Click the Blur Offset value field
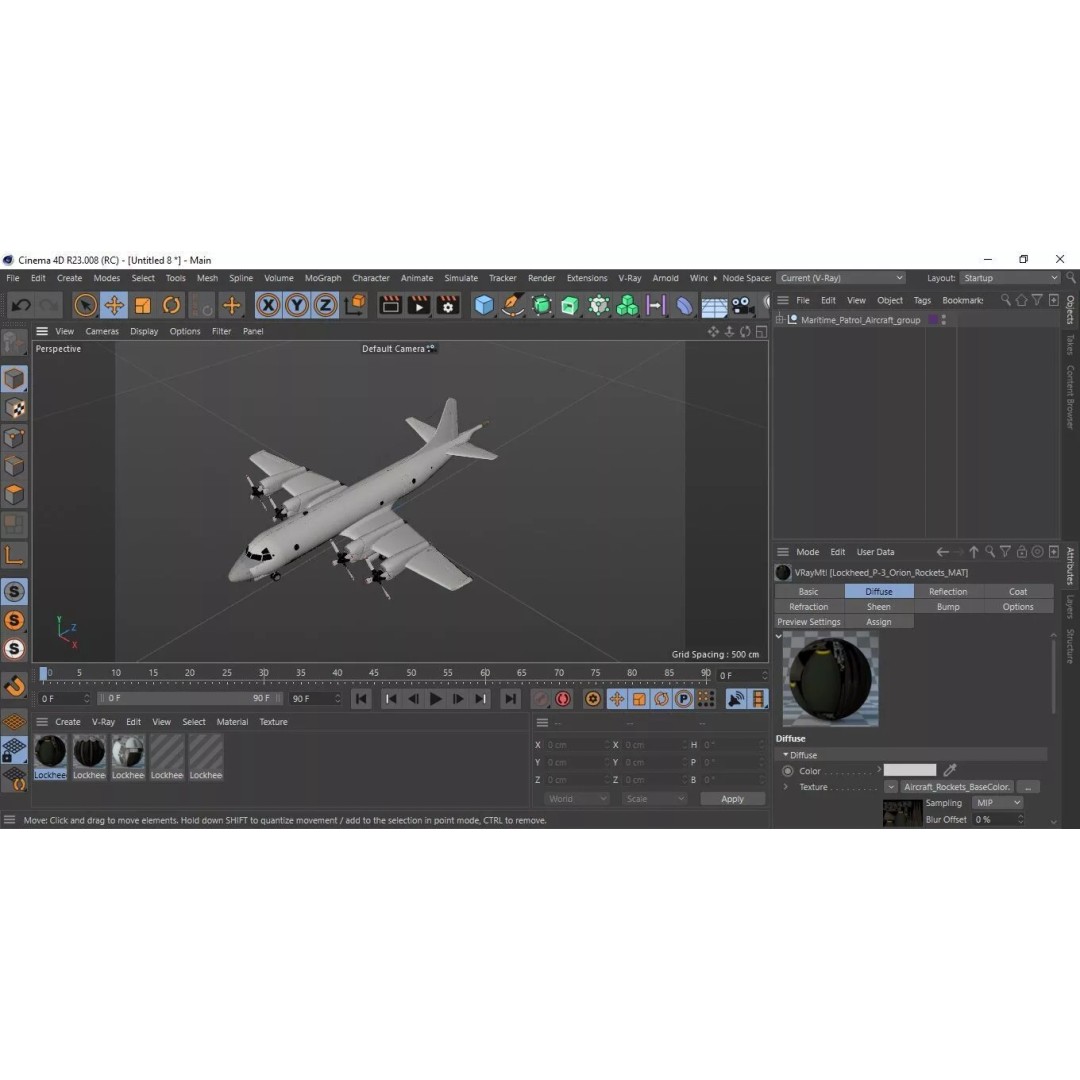Viewport: 1080px width, 1080px height. (x=998, y=820)
